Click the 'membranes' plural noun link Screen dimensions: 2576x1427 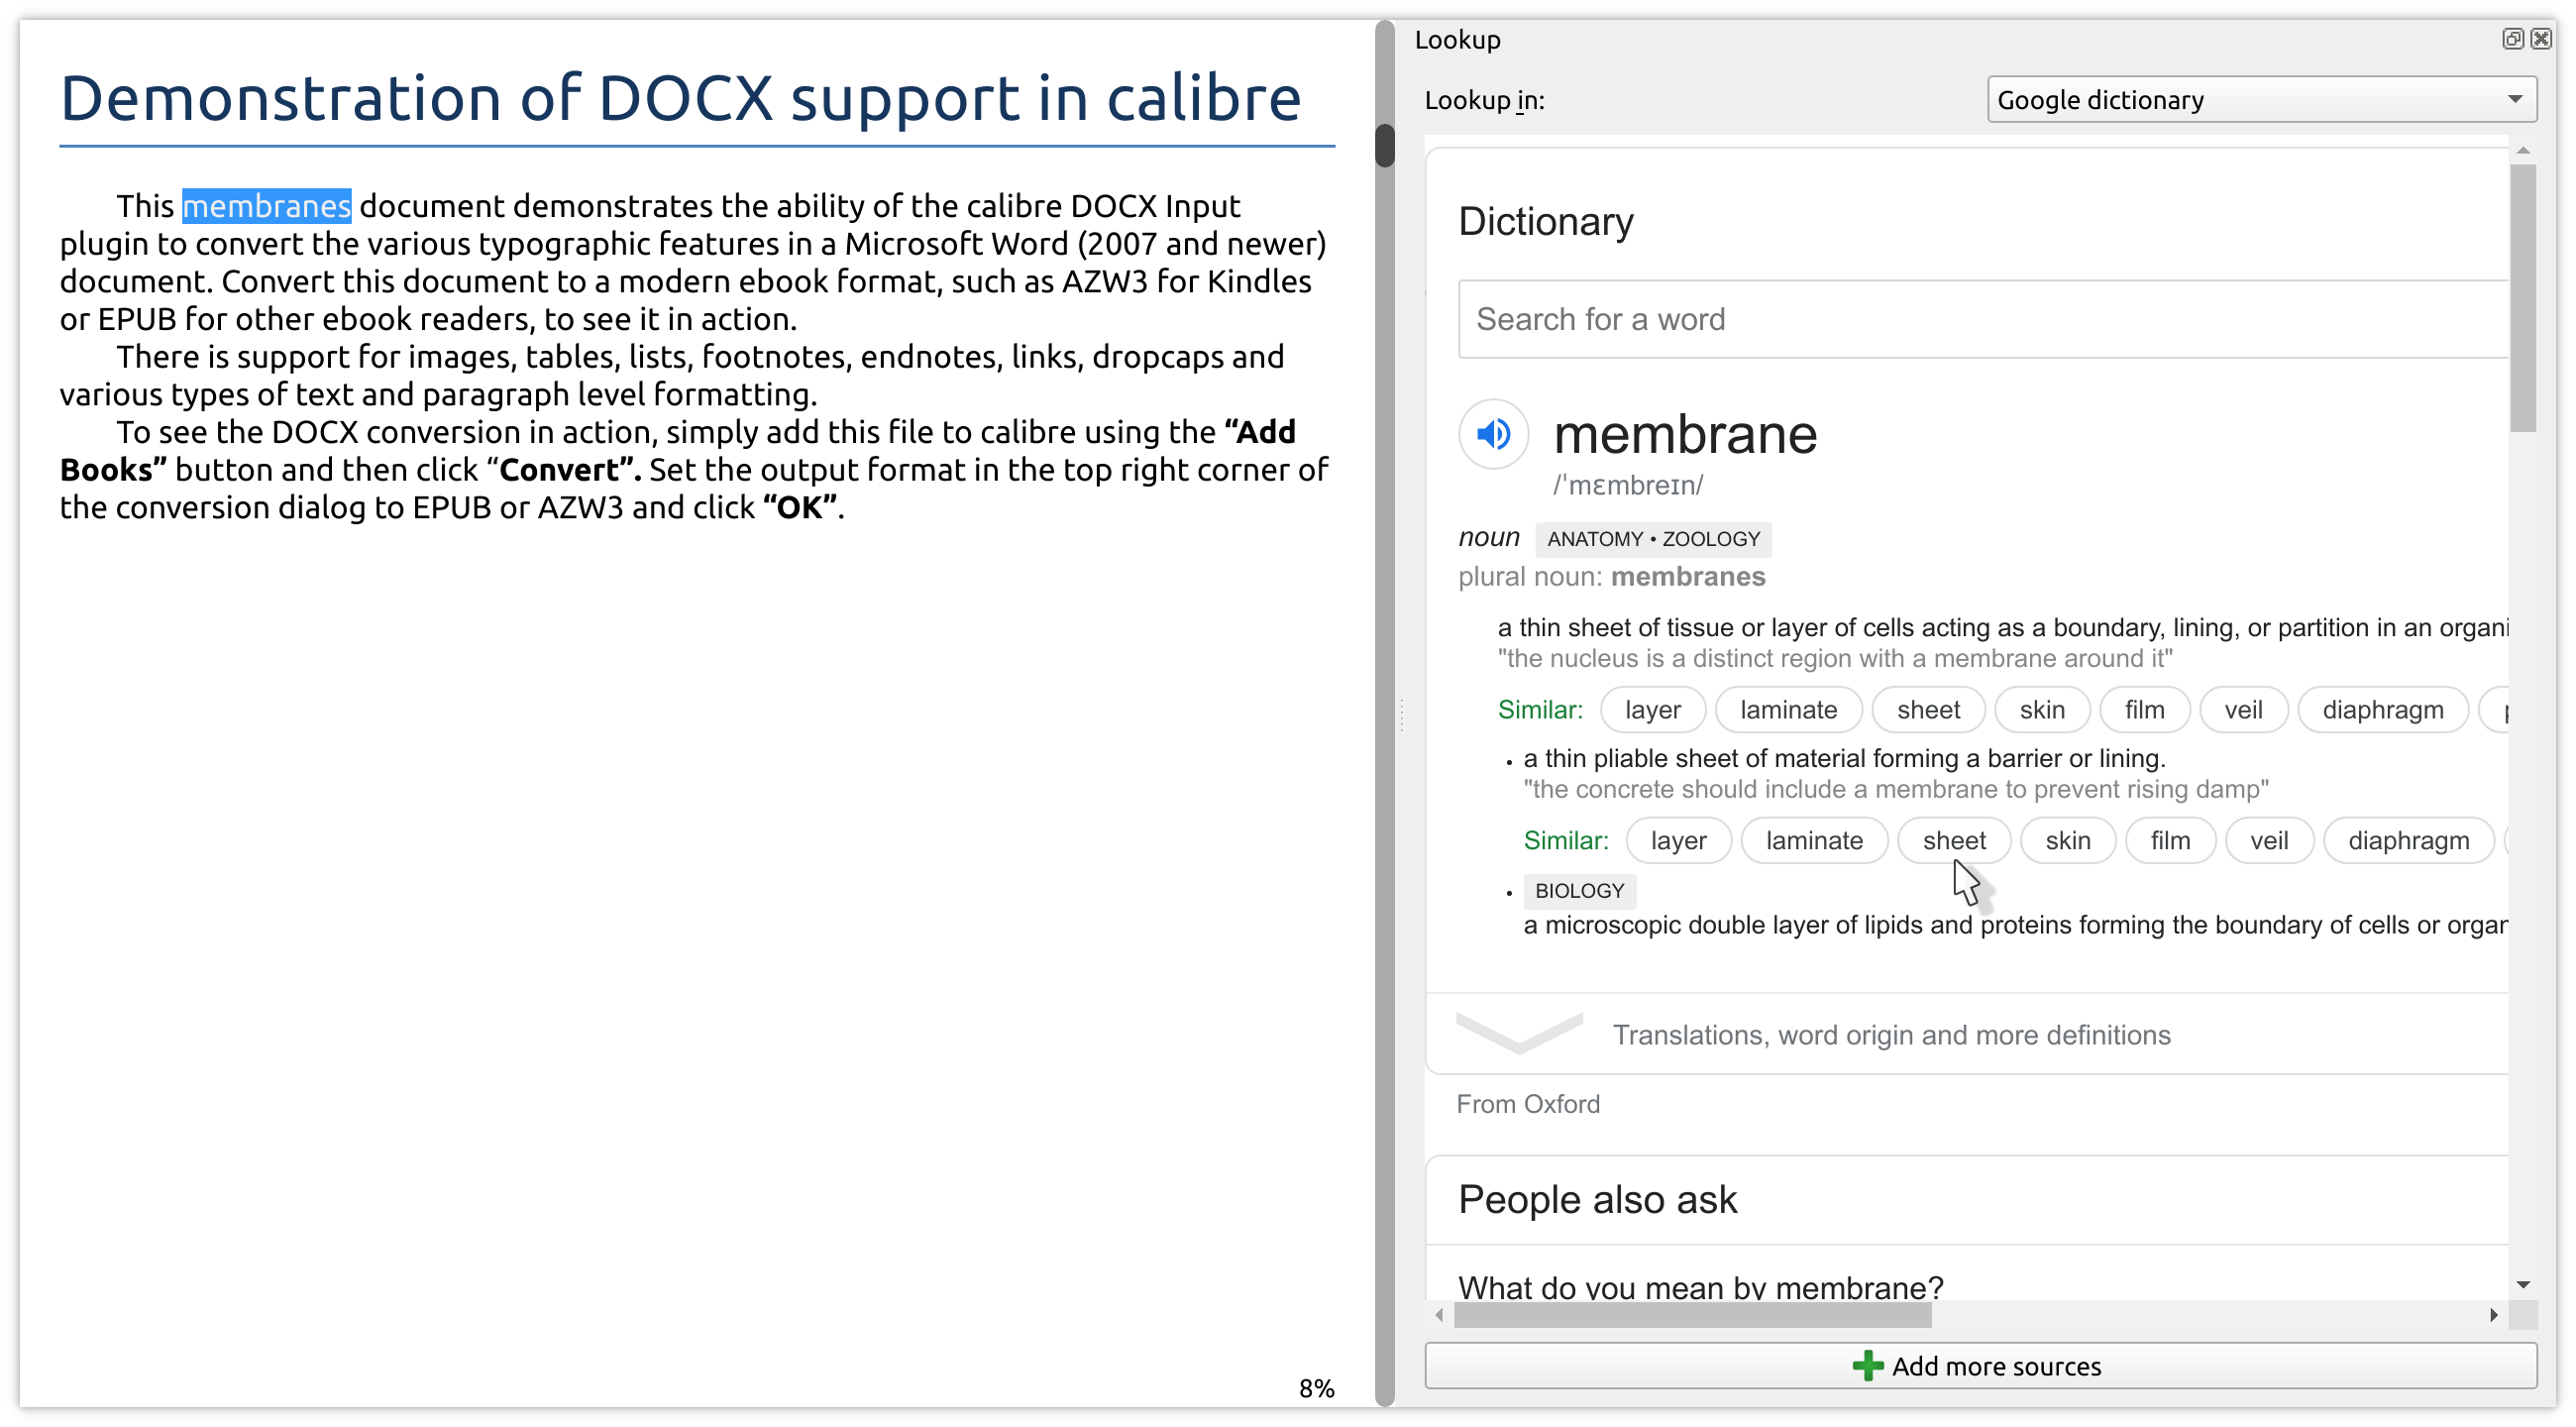[x=1687, y=577]
